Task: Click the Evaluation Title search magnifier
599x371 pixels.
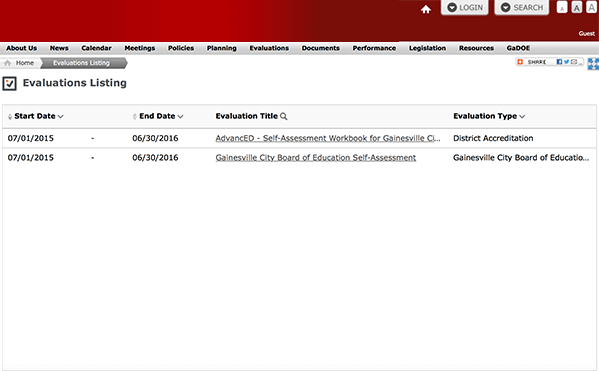Action: 283,116
